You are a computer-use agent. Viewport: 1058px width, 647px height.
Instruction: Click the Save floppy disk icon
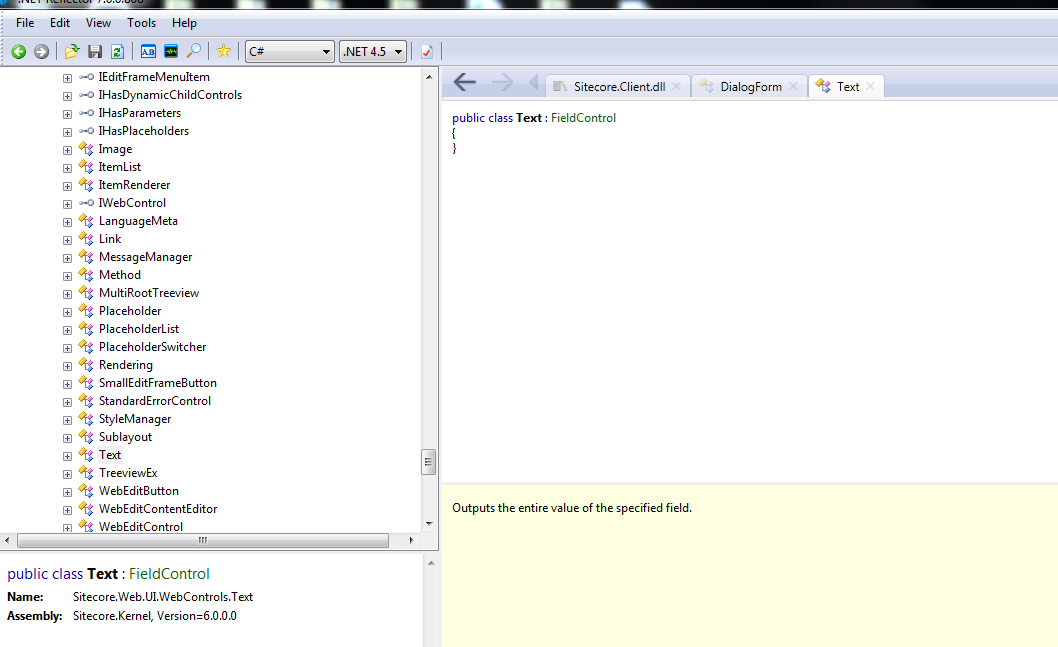tap(95, 51)
